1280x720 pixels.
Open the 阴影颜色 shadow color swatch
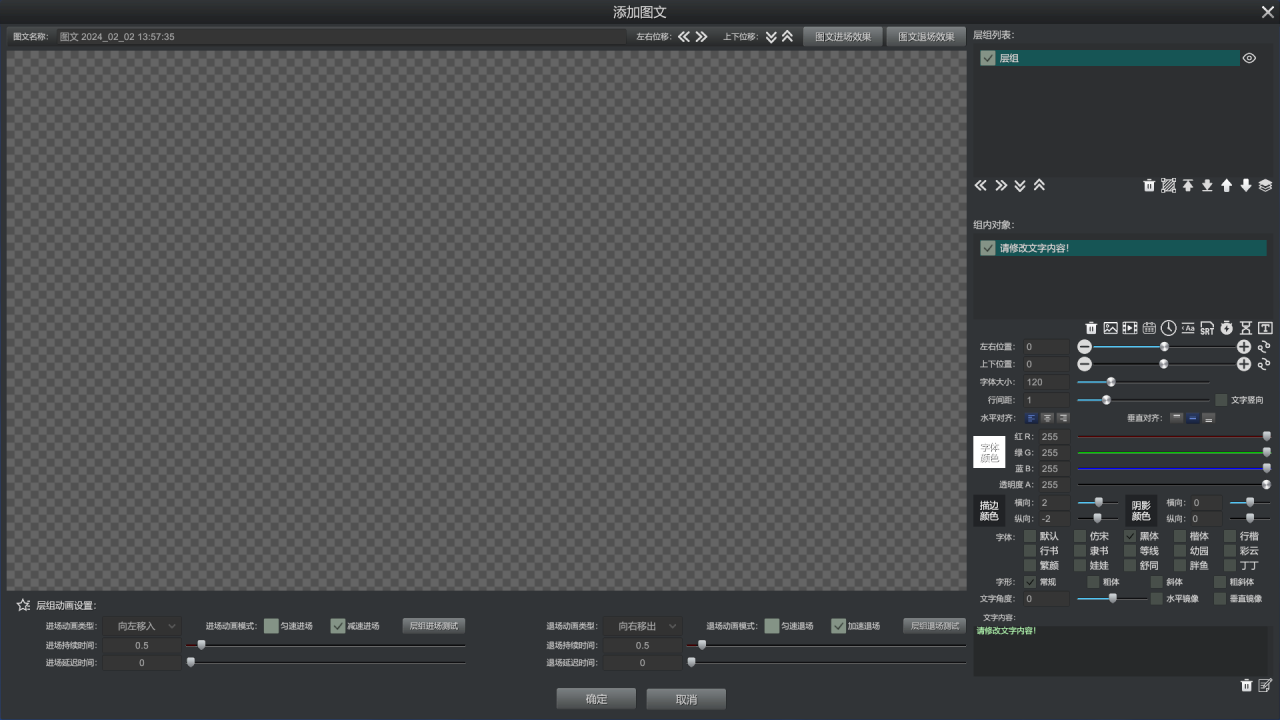(1141, 510)
